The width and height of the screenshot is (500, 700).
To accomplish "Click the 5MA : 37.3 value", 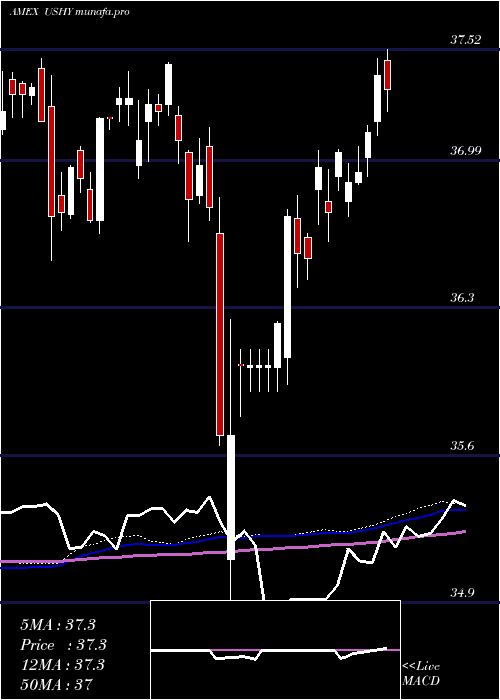I will [x=58, y=625].
